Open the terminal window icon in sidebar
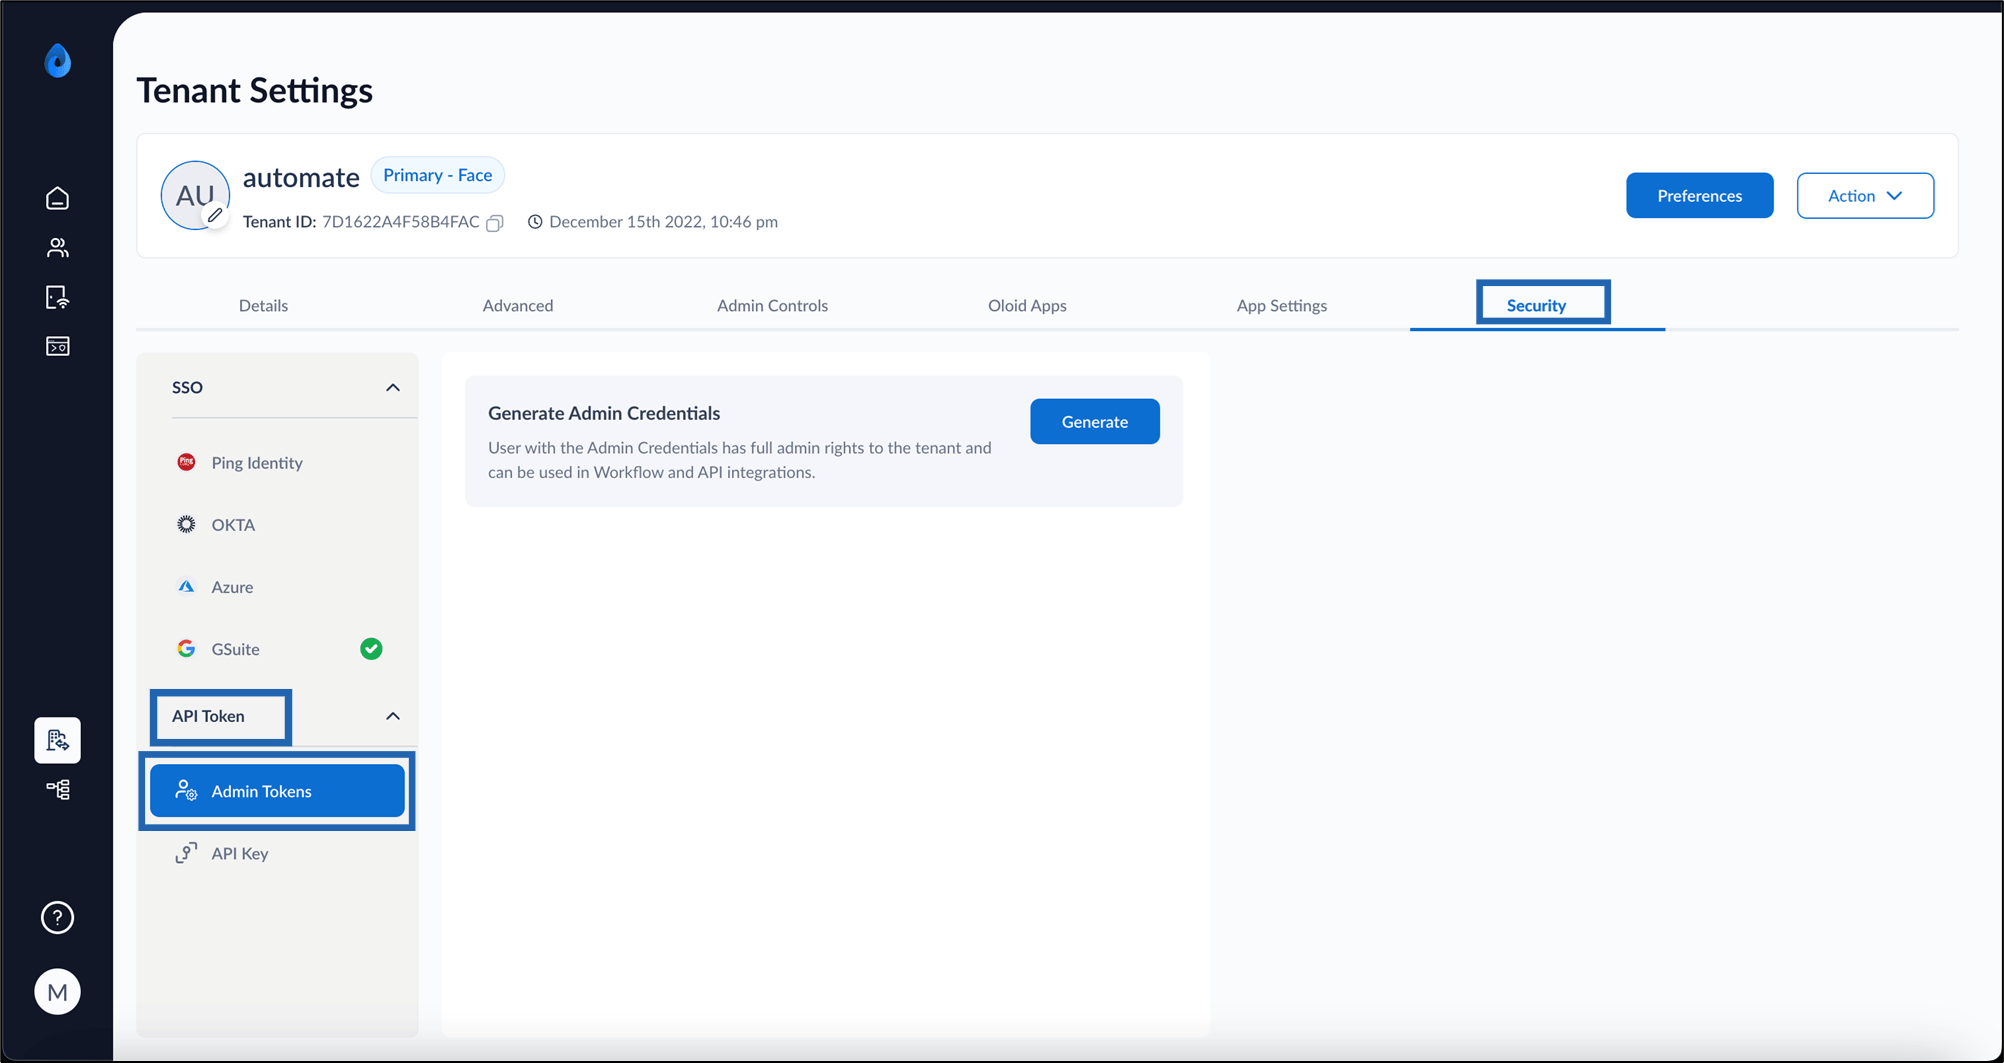Screen dimensions: 2004x1063 coord(57,346)
